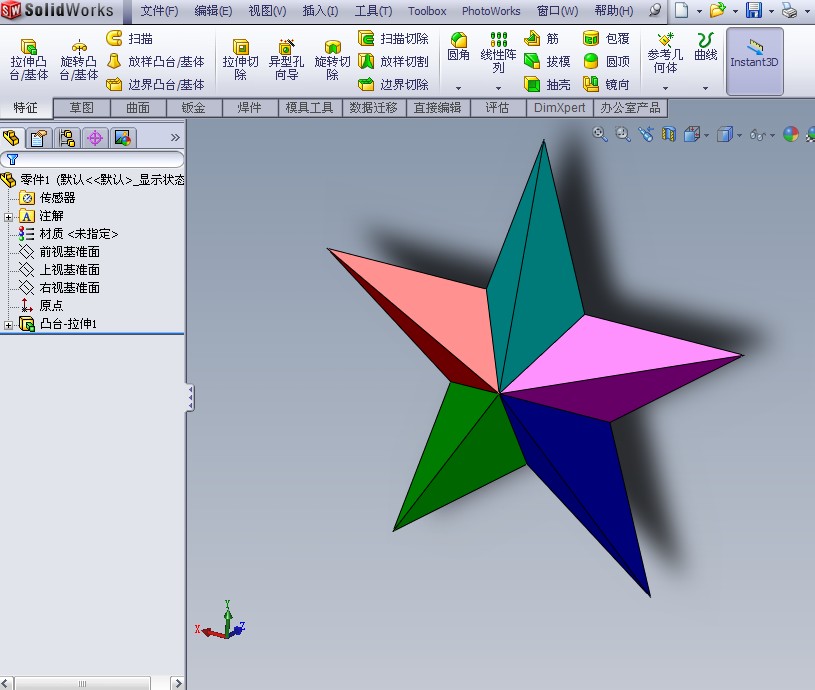The image size is (815, 690).
Task: Click Zoom to Area magnifier icon
Action: [623, 135]
